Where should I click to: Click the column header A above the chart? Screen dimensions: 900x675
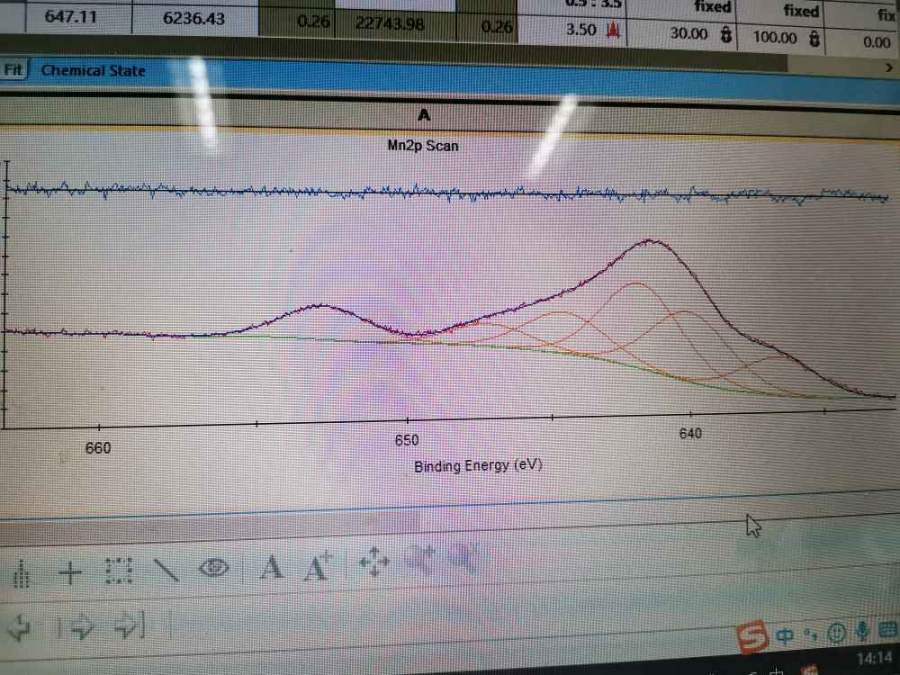pyautogui.click(x=424, y=115)
